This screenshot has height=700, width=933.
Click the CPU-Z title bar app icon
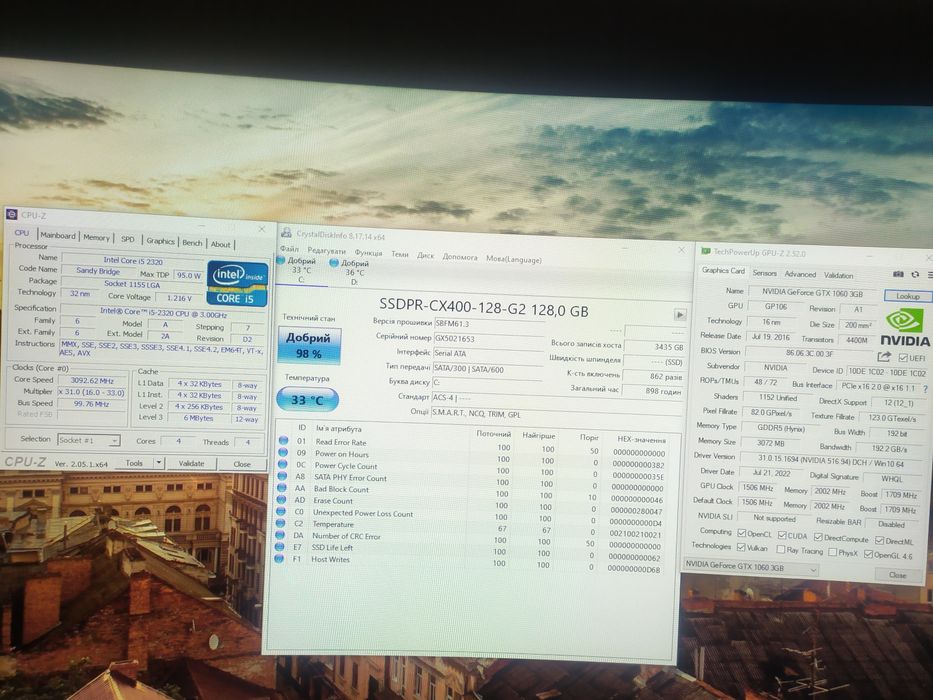pos(11,214)
